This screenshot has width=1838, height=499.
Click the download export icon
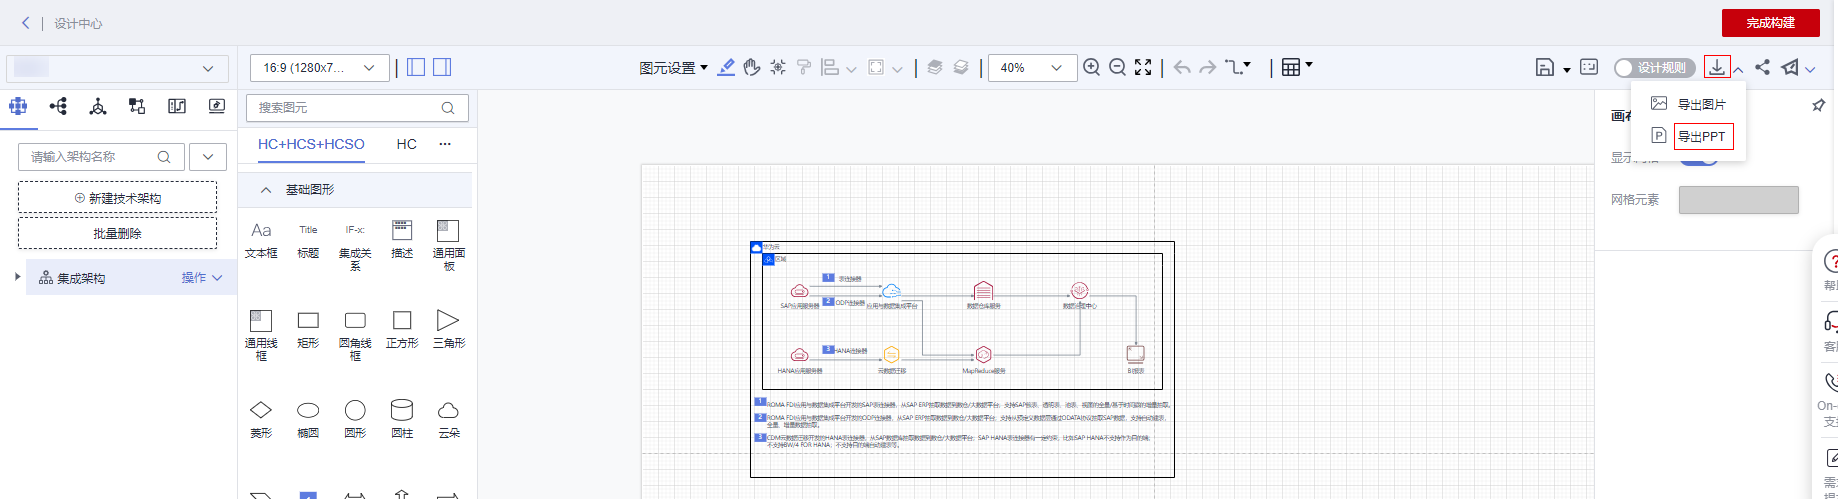click(1717, 67)
